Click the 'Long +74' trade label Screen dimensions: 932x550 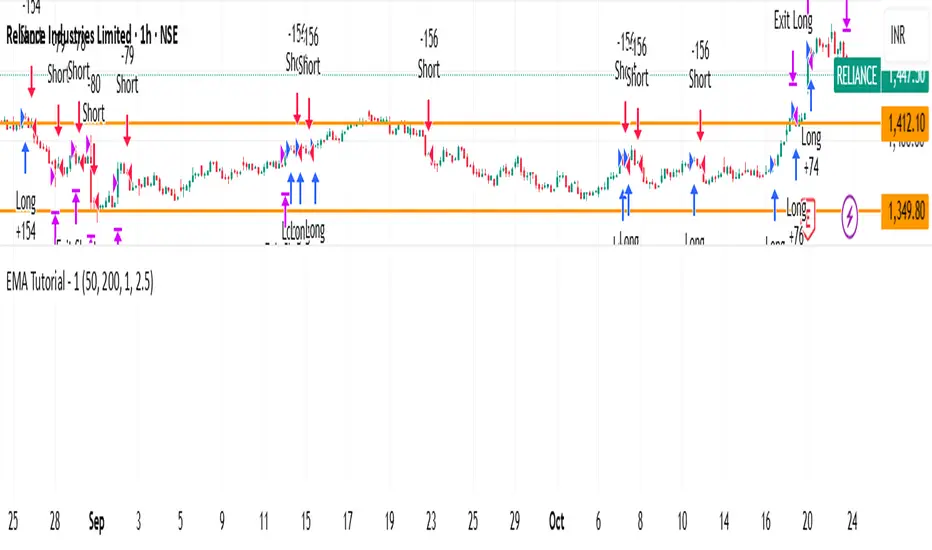point(811,152)
